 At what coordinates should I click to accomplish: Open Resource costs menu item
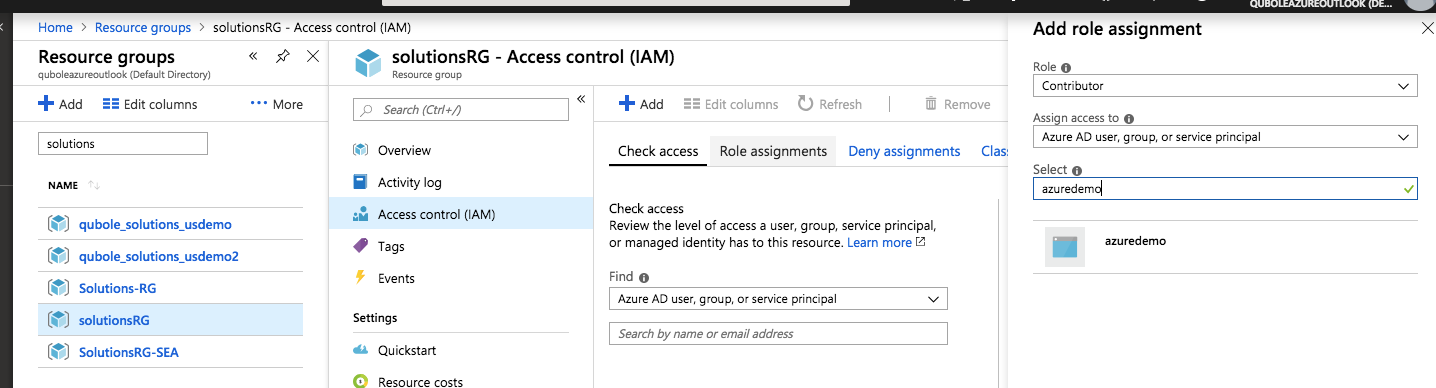click(x=420, y=381)
